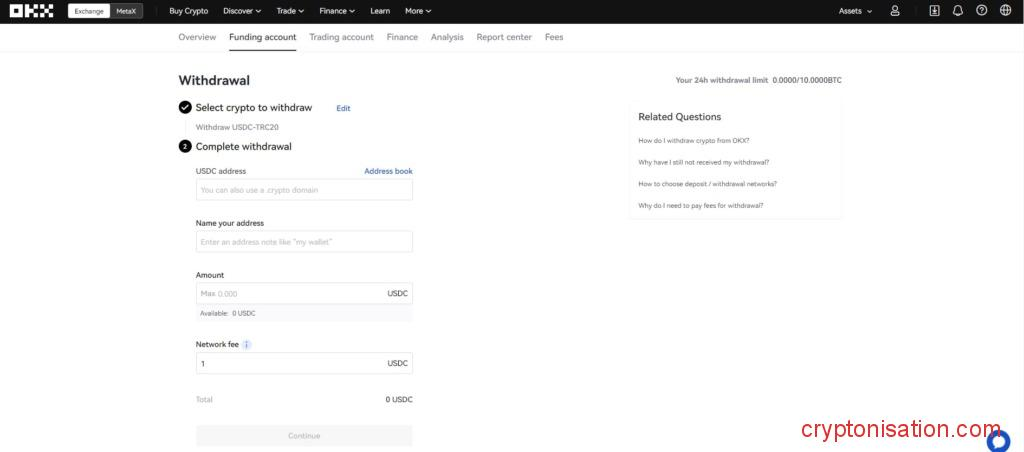Click the OKX logo

click(x=32, y=11)
